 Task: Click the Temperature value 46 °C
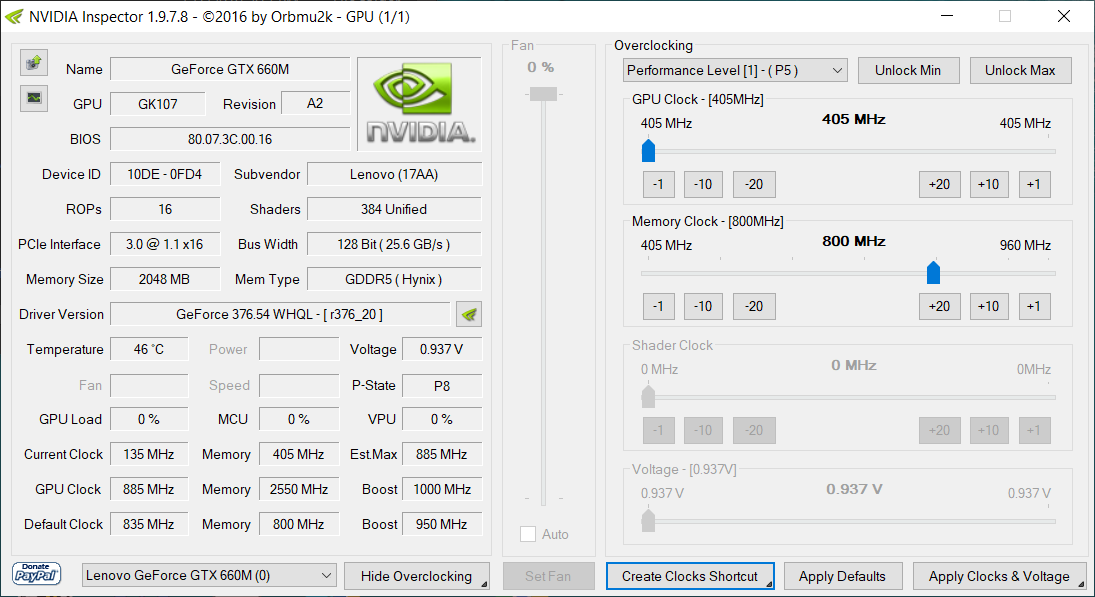[149, 349]
